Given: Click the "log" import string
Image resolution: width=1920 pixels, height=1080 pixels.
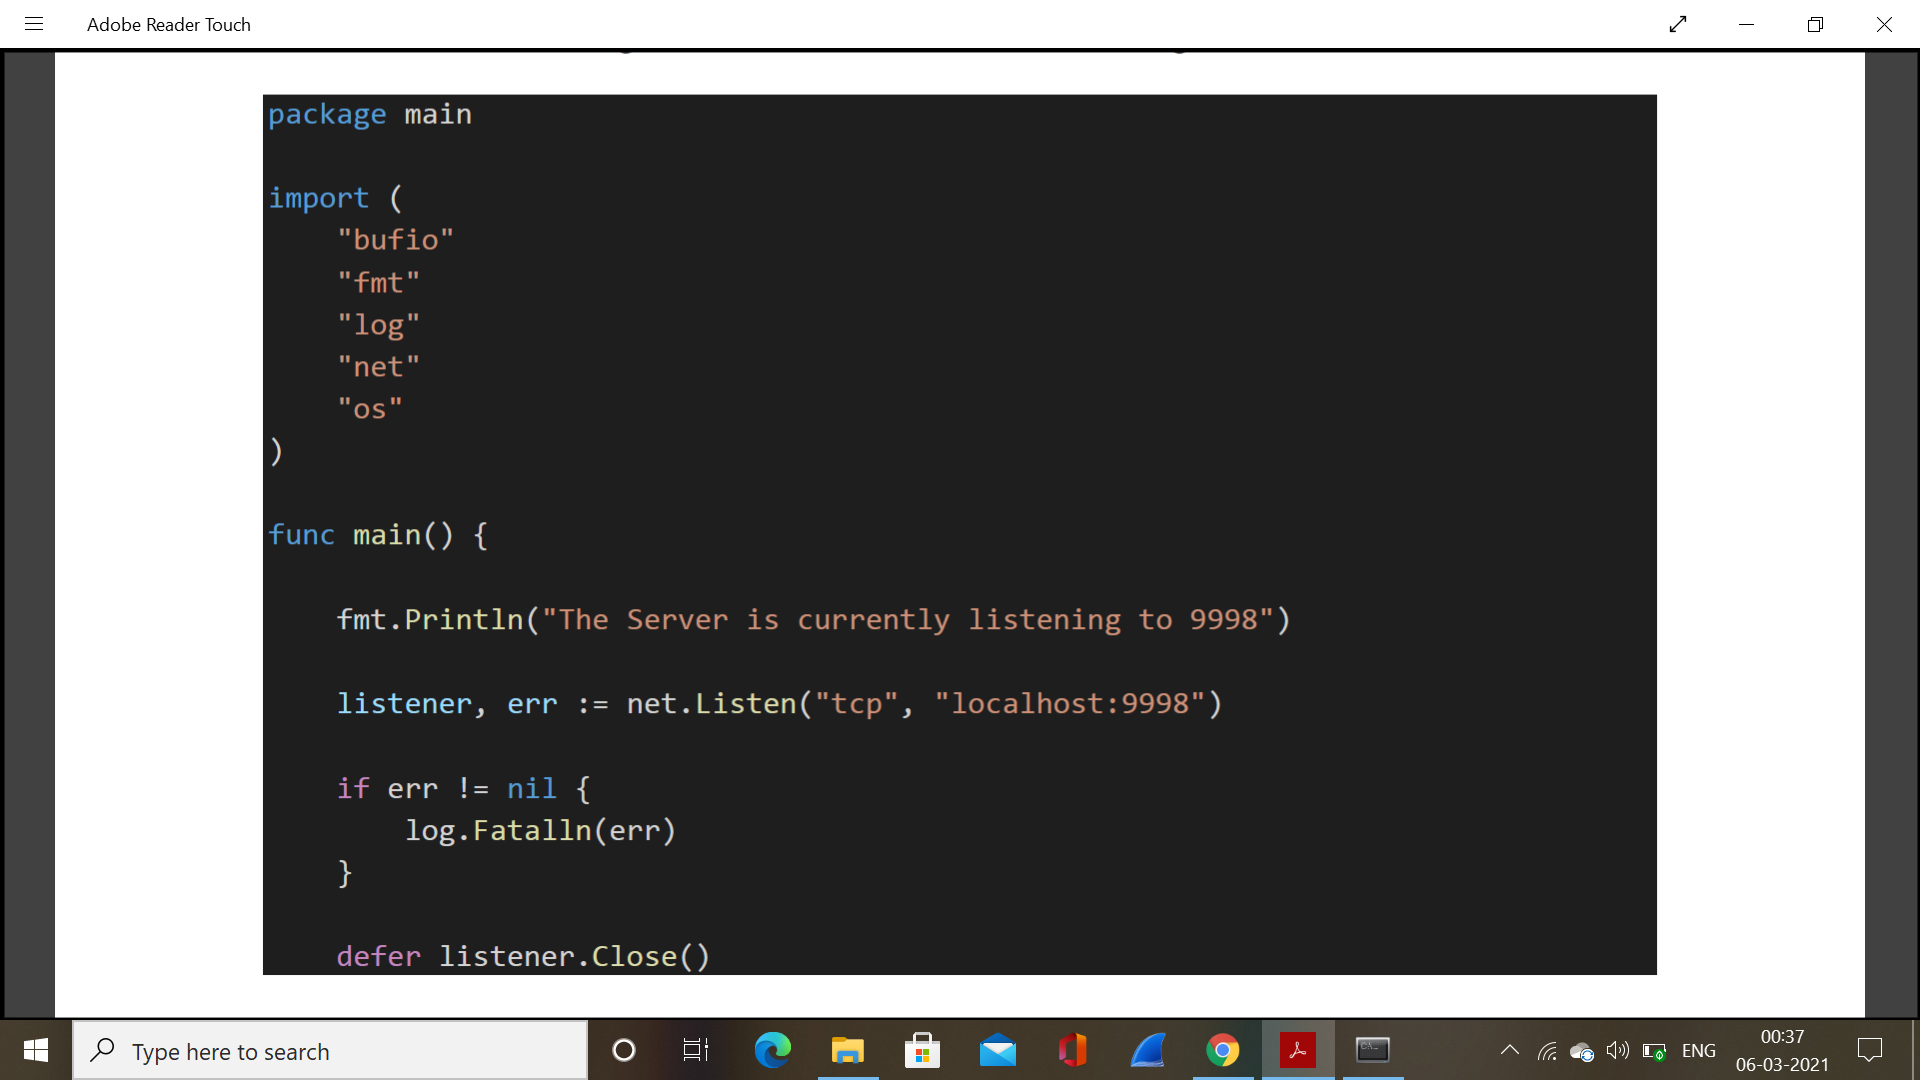Looking at the screenshot, I should 378,325.
